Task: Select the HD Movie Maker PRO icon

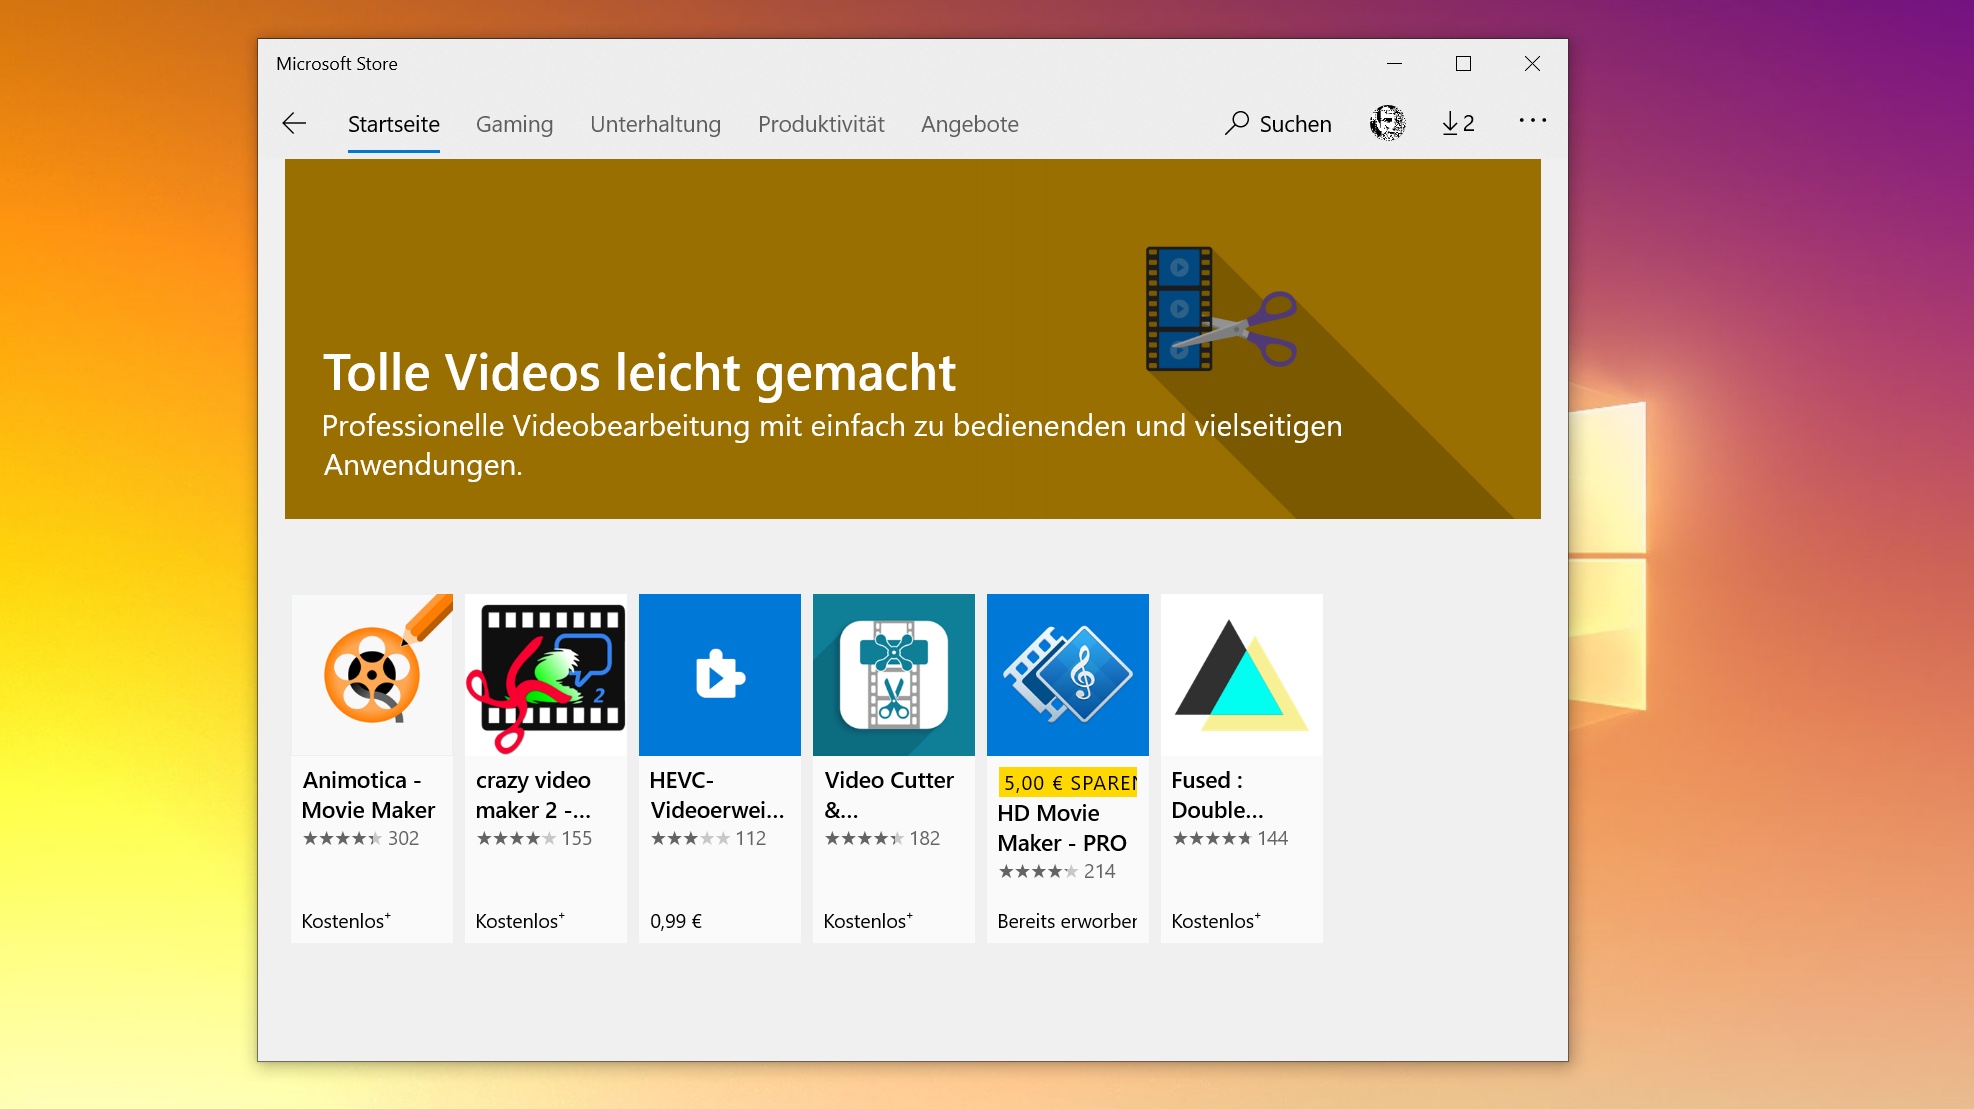Action: pos(1068,675)
